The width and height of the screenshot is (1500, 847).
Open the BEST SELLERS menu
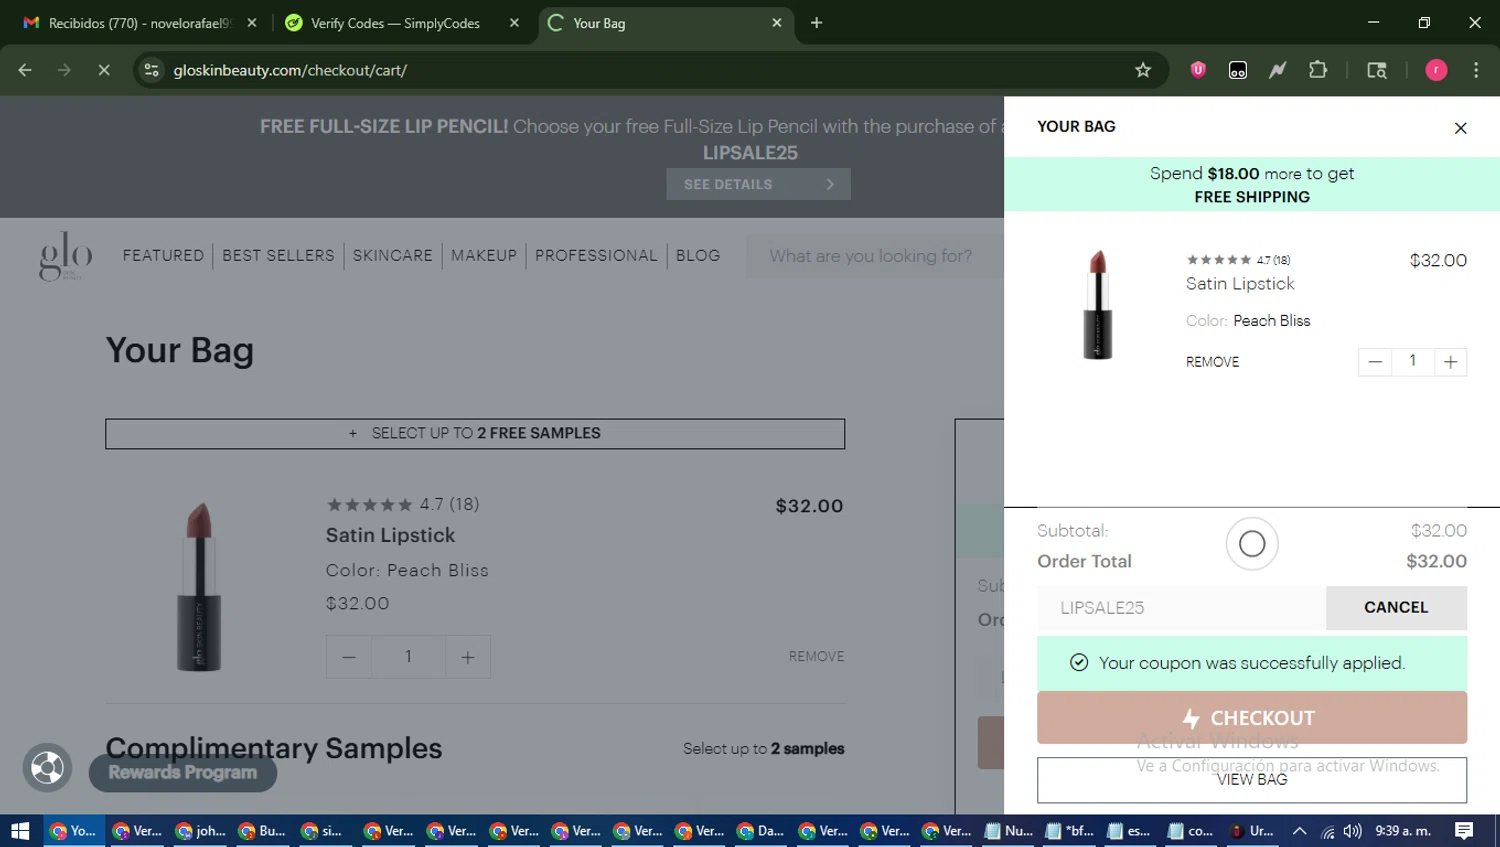[278, 256]
